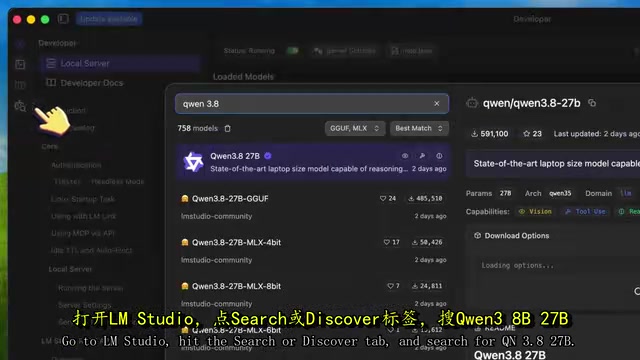Screen dimensions: 640x360
Task: Select the Qwen3.8 27B staff pick result
Action: (x=313, y=162)
